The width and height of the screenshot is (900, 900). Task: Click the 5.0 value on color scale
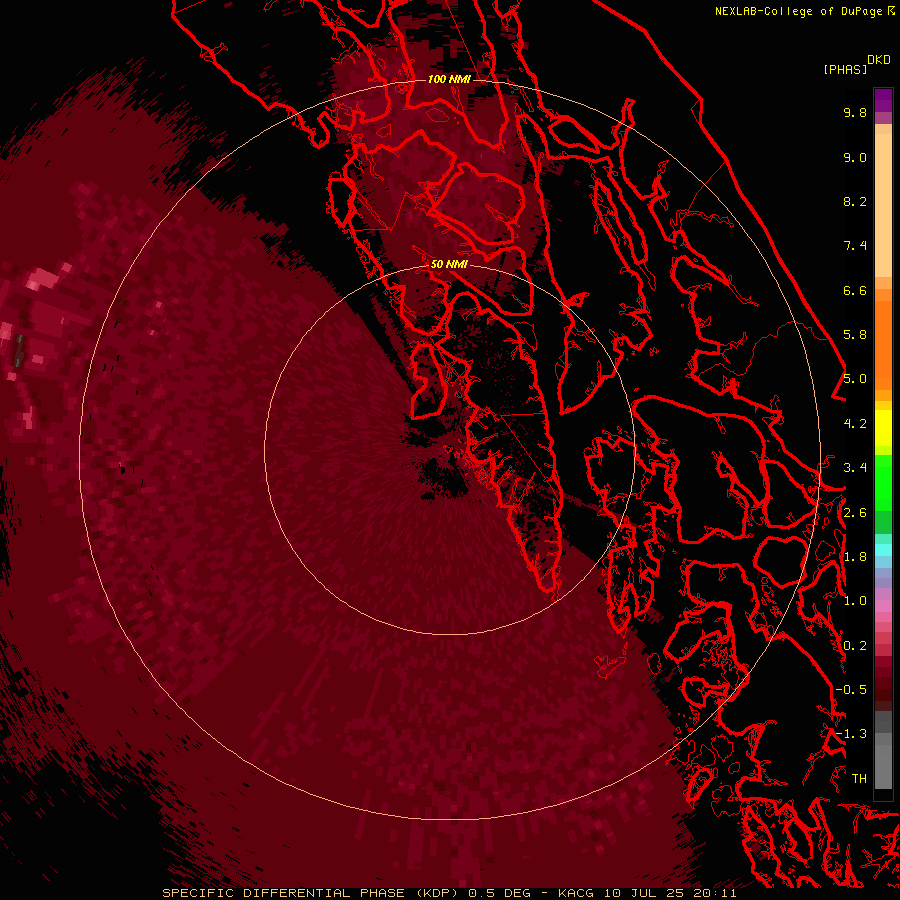pyautogui.click(x=855, y=379)
